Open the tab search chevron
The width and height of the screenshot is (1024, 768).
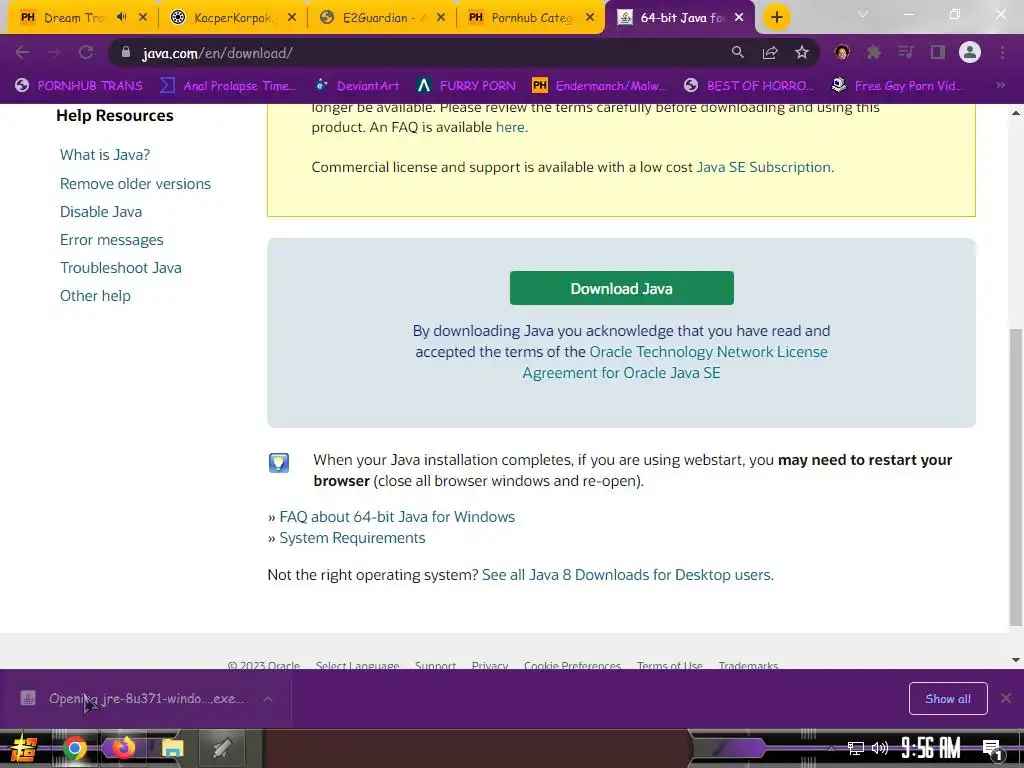[x=863, y=14]
